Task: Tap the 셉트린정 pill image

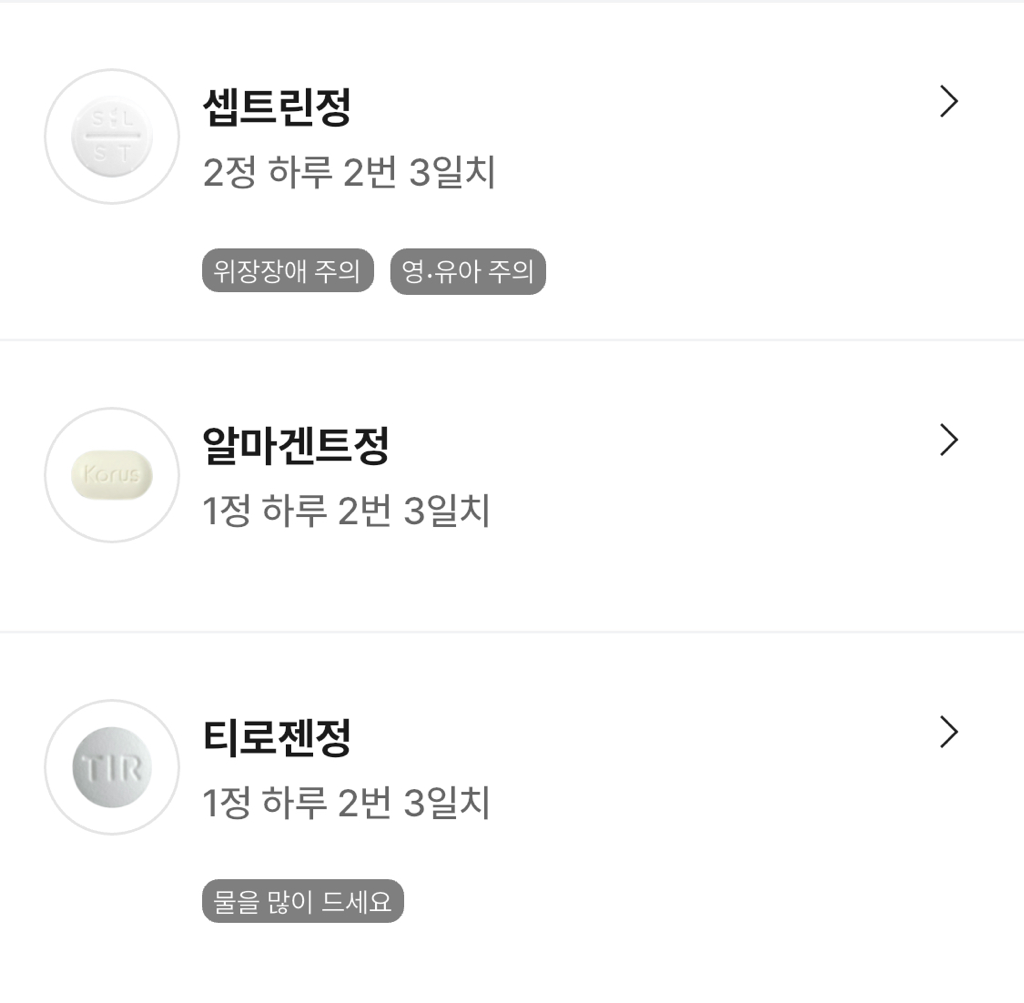Action: tap(112, 137)
